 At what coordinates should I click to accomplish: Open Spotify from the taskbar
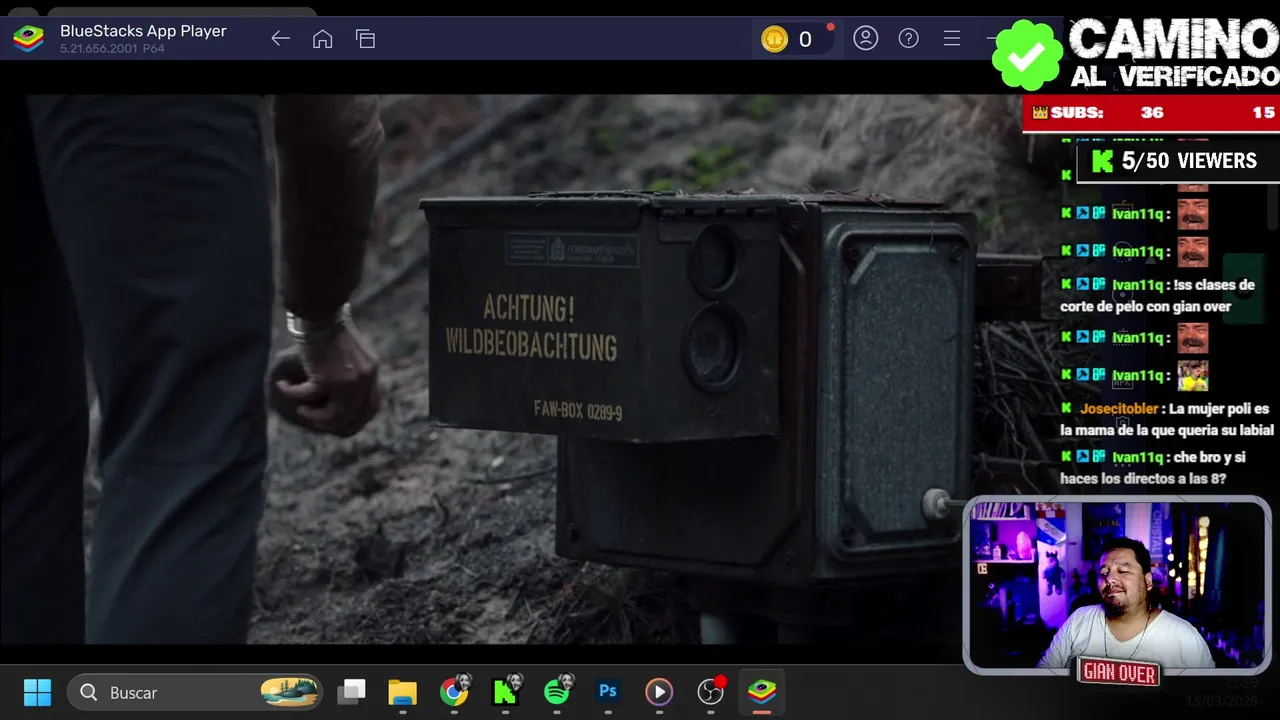pyautogui.click(x=557, y=692)
